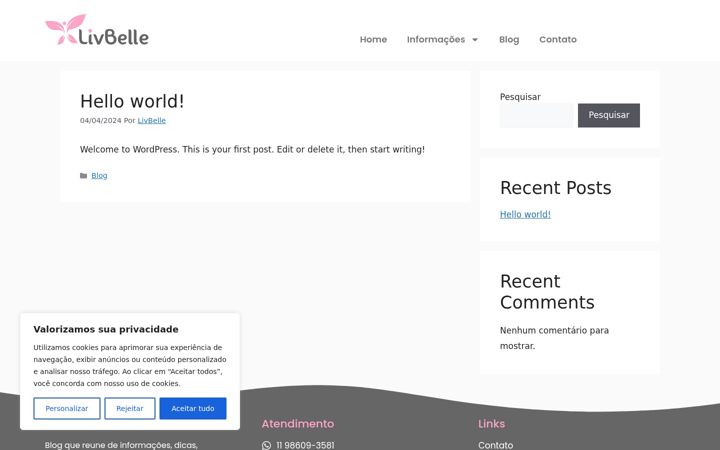Click the Atendimento footer heading
Image resolution: width=720 pixels, height=450 pixels.
click(x=298, y=423)
